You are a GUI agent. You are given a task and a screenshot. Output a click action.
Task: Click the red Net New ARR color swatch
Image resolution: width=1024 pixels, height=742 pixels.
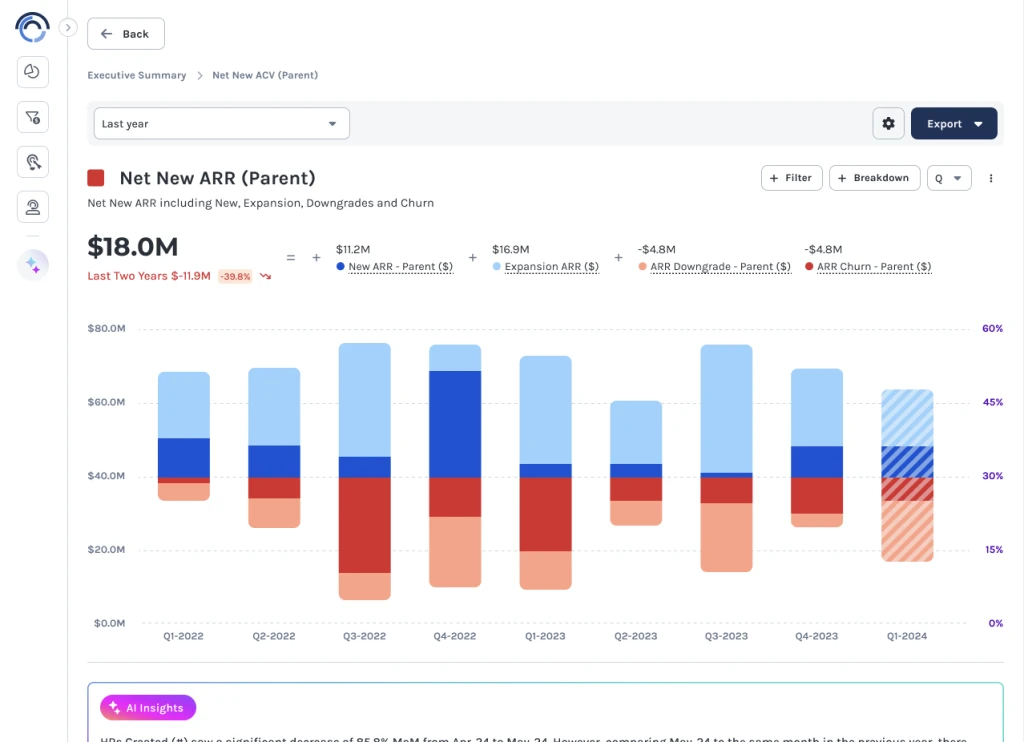[96, 178]
